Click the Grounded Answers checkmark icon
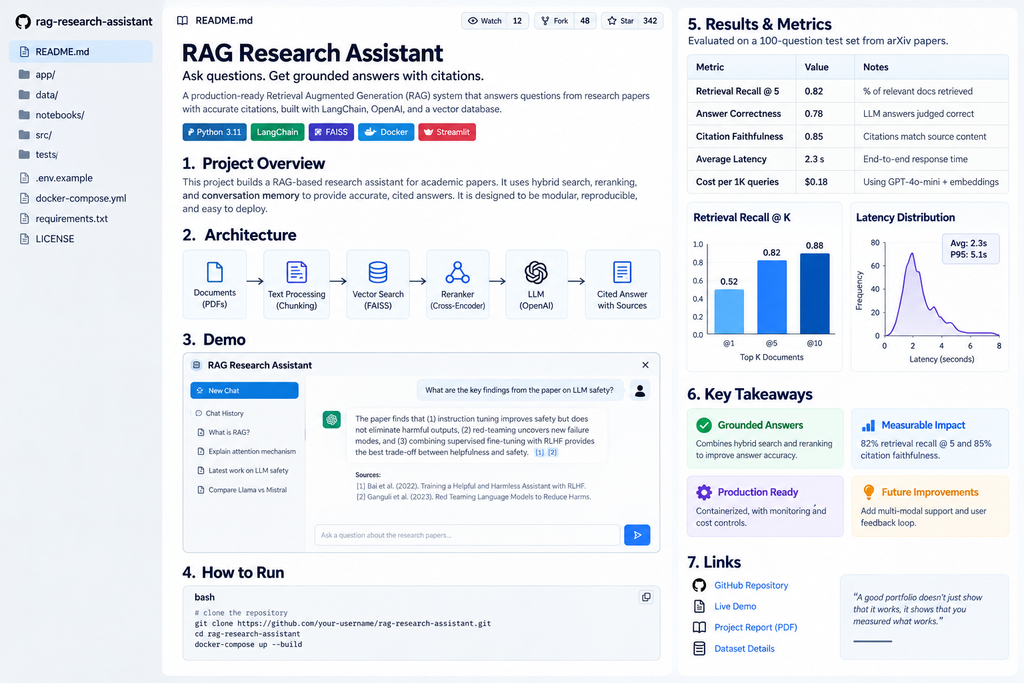1024x683 pixels. pos(703,425)
